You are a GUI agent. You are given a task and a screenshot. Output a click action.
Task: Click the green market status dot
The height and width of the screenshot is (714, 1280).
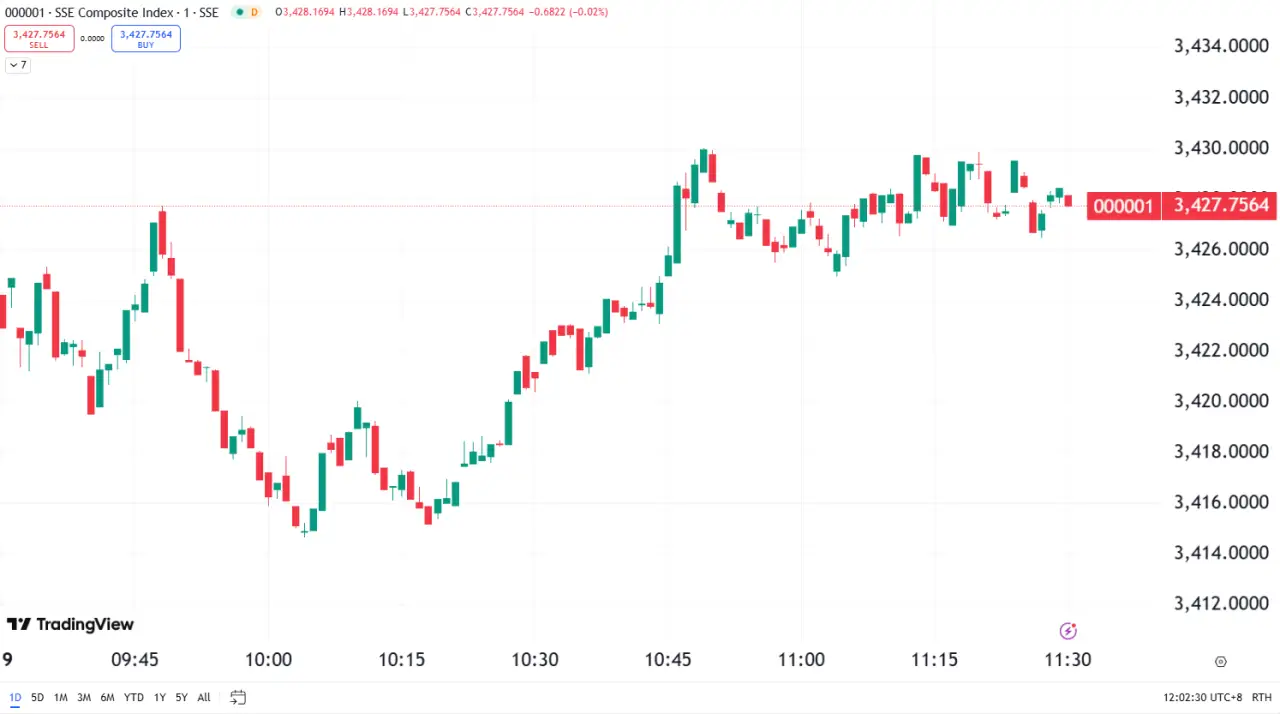[x=238, y=12]
